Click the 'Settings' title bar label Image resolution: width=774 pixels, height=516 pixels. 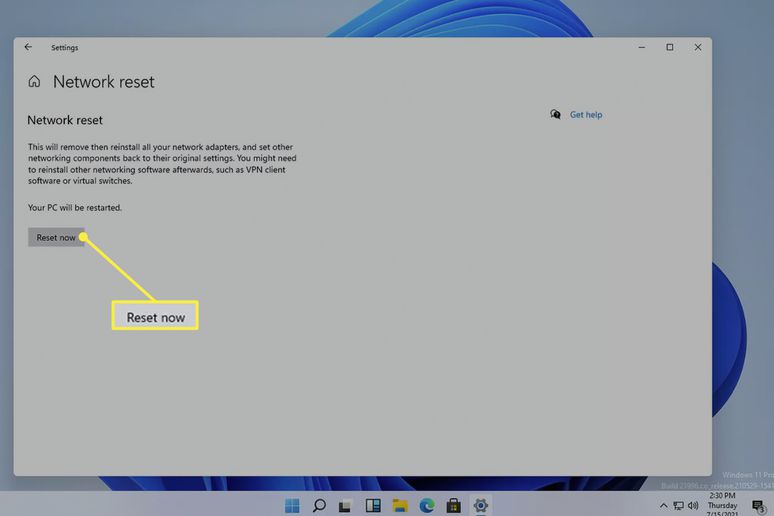tap(65, 47)
